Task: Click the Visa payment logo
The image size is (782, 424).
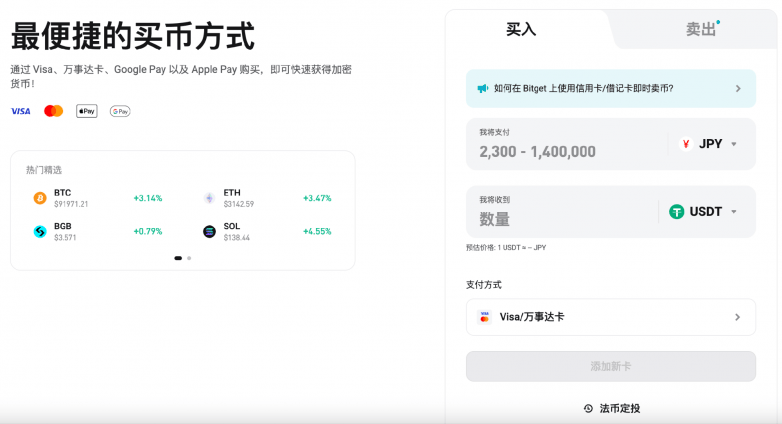Action: (x=20, y=111)
